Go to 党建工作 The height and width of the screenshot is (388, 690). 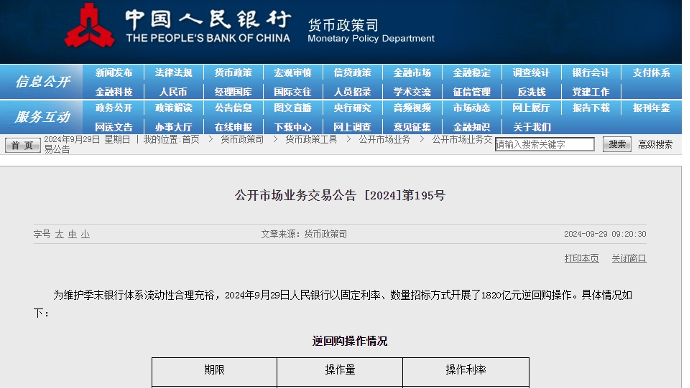tap(591, 92)
